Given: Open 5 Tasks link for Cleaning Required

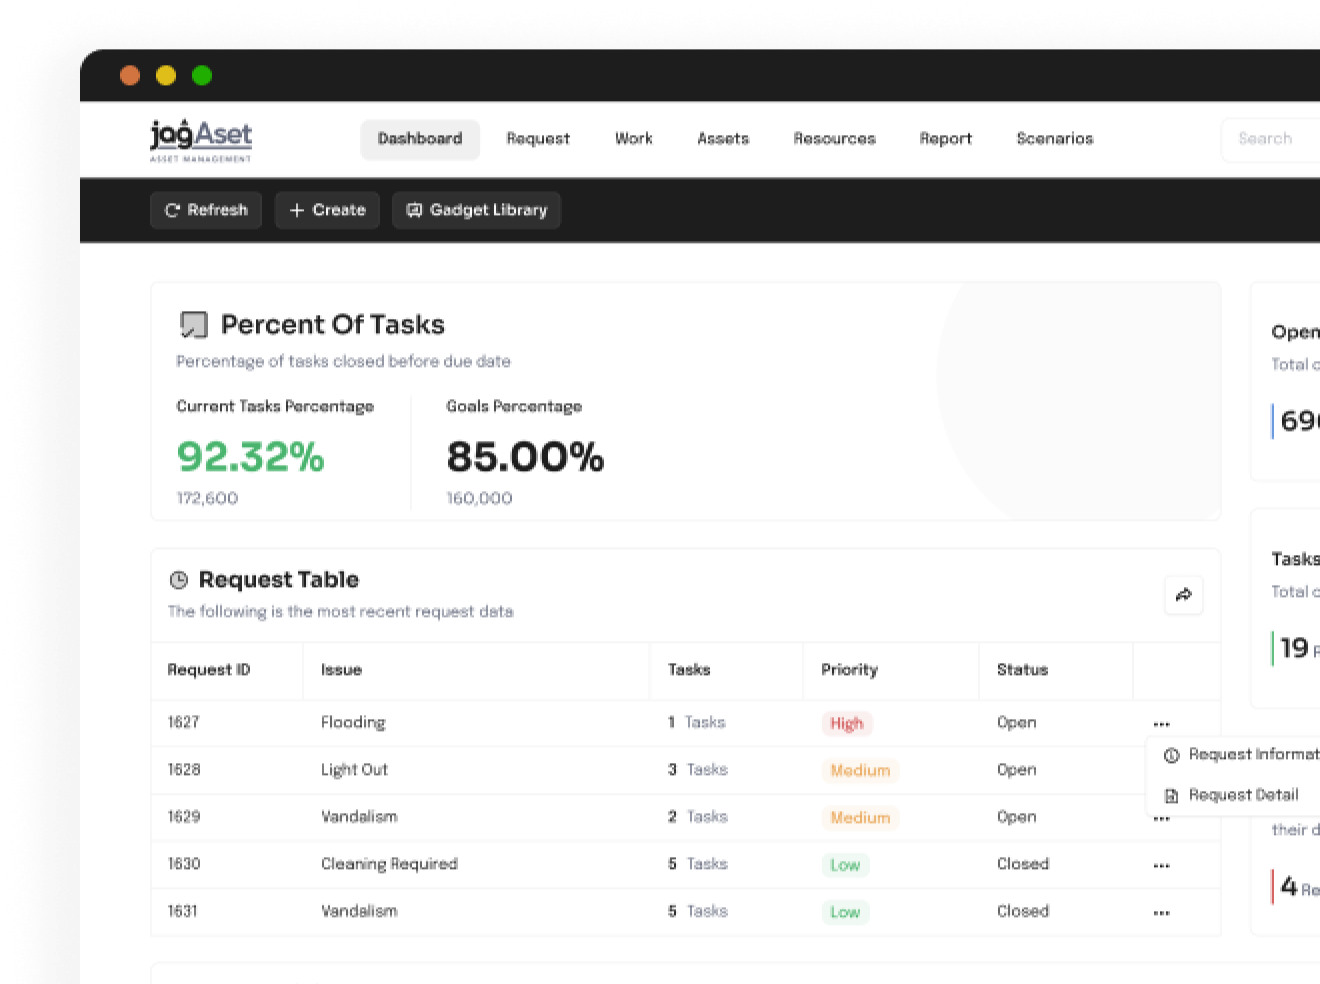Looking at the screenshot, I should coord(698,863).
